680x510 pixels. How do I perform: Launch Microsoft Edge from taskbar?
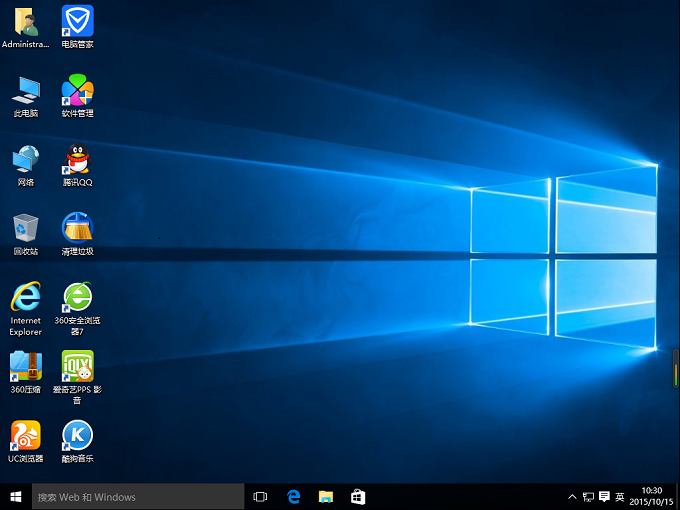click(x=294, y=497)
